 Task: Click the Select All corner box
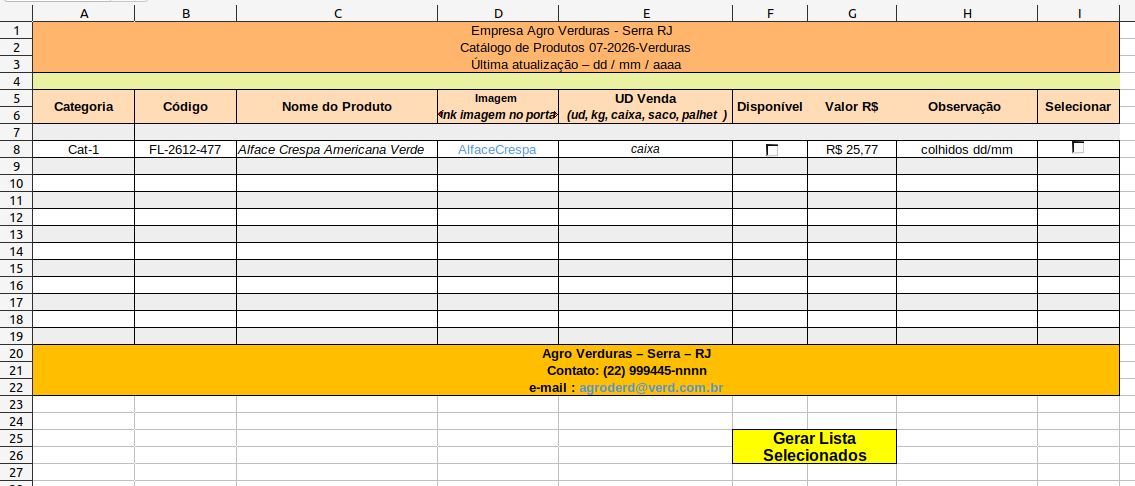pyautogui.click(x=16, y=13)
